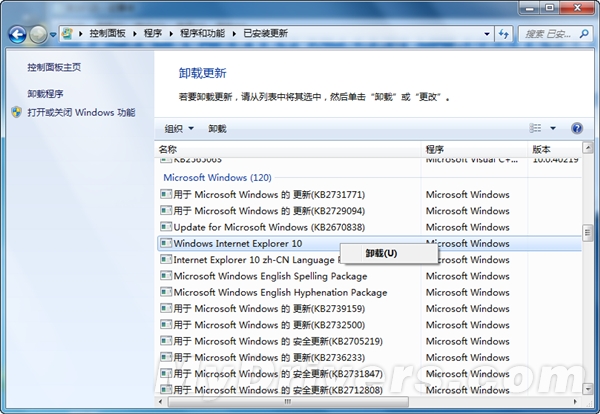Open dropdown arrow after 程序 breadcrumb
Image resolution: width=600 pixels, height=414 pixels.
[x=171, y=34]
